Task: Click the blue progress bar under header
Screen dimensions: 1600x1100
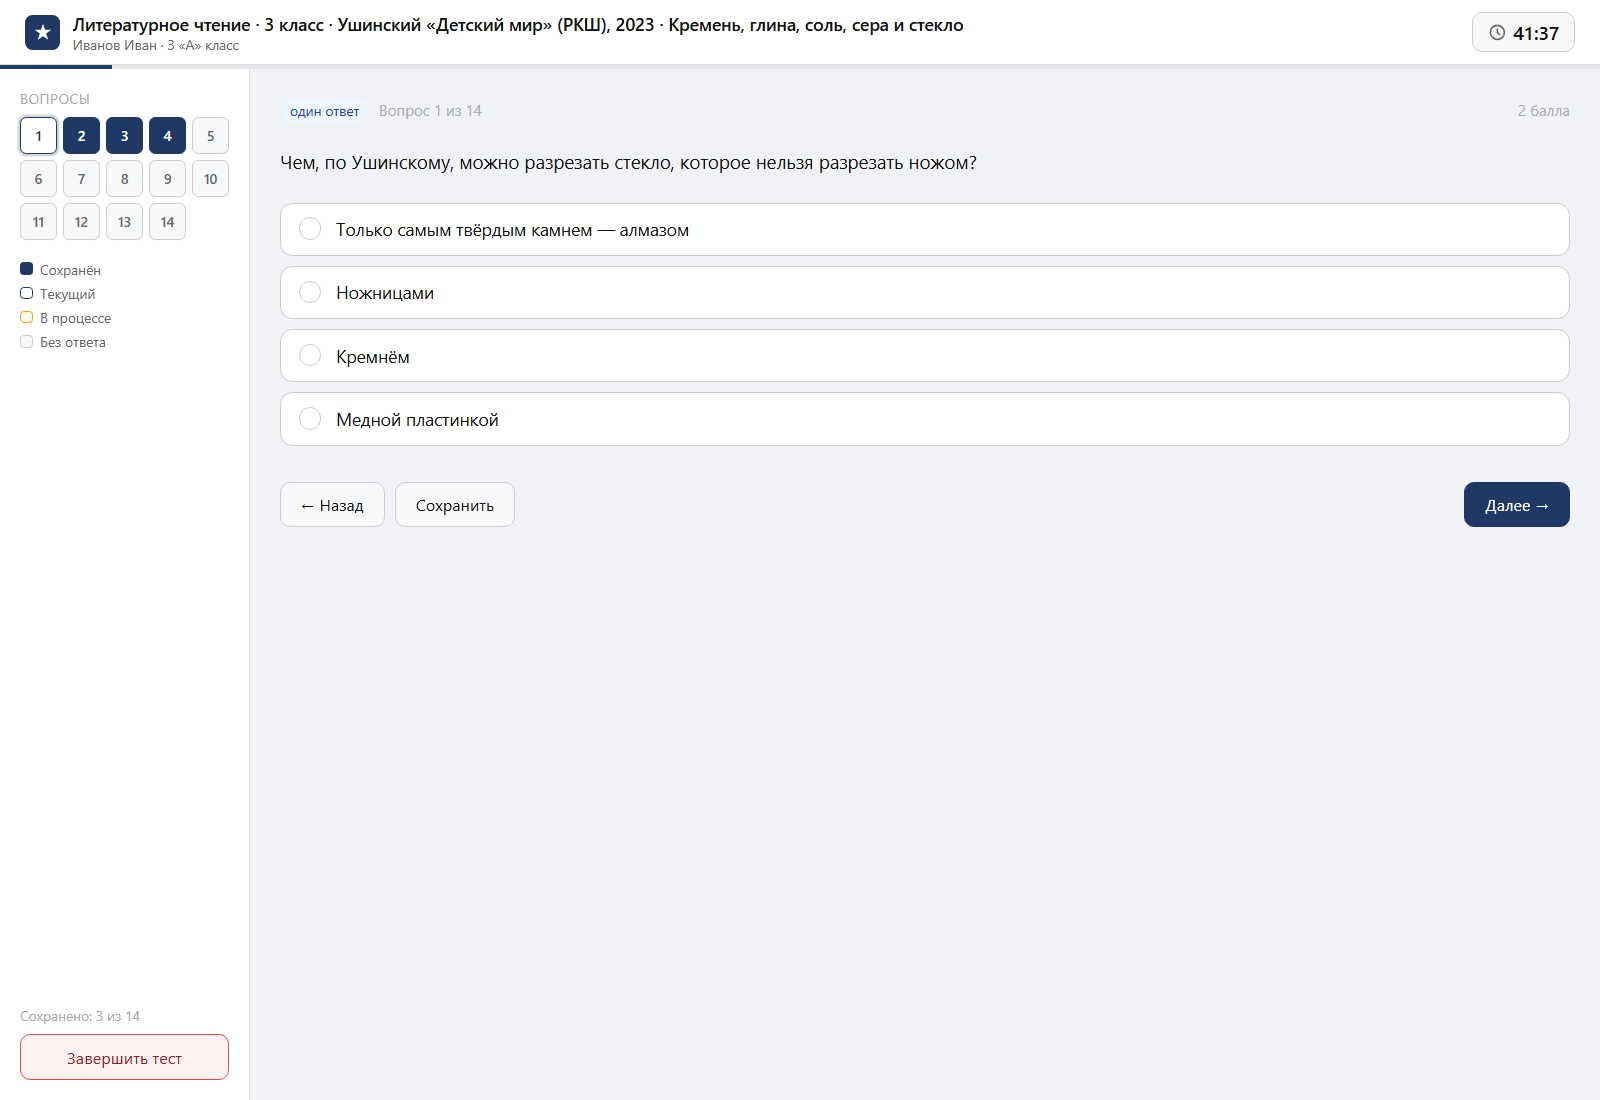Action: click(x=56, y=67)
